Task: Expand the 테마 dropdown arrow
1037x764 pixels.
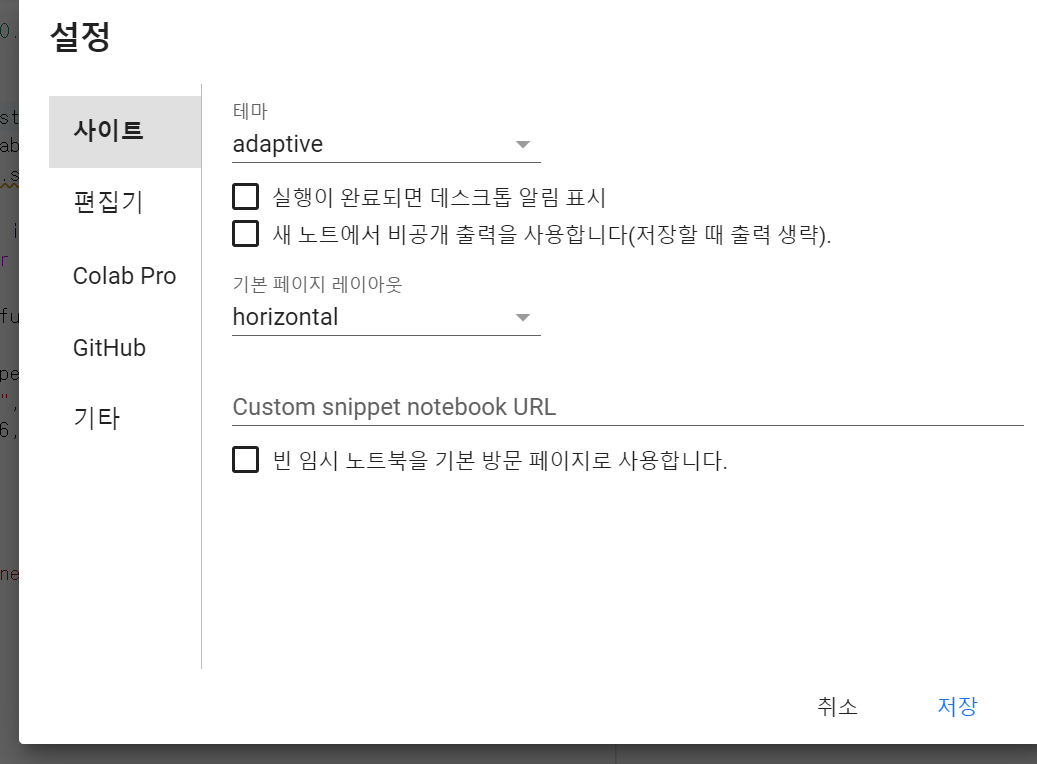Action: (522, 145)
